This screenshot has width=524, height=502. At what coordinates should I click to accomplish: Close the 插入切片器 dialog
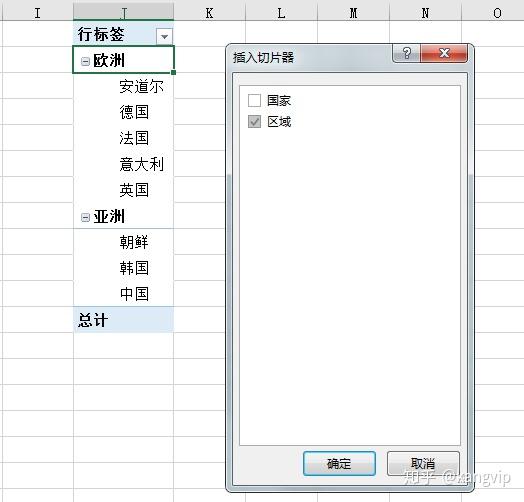pyautogui.click(x=444, y=53)
